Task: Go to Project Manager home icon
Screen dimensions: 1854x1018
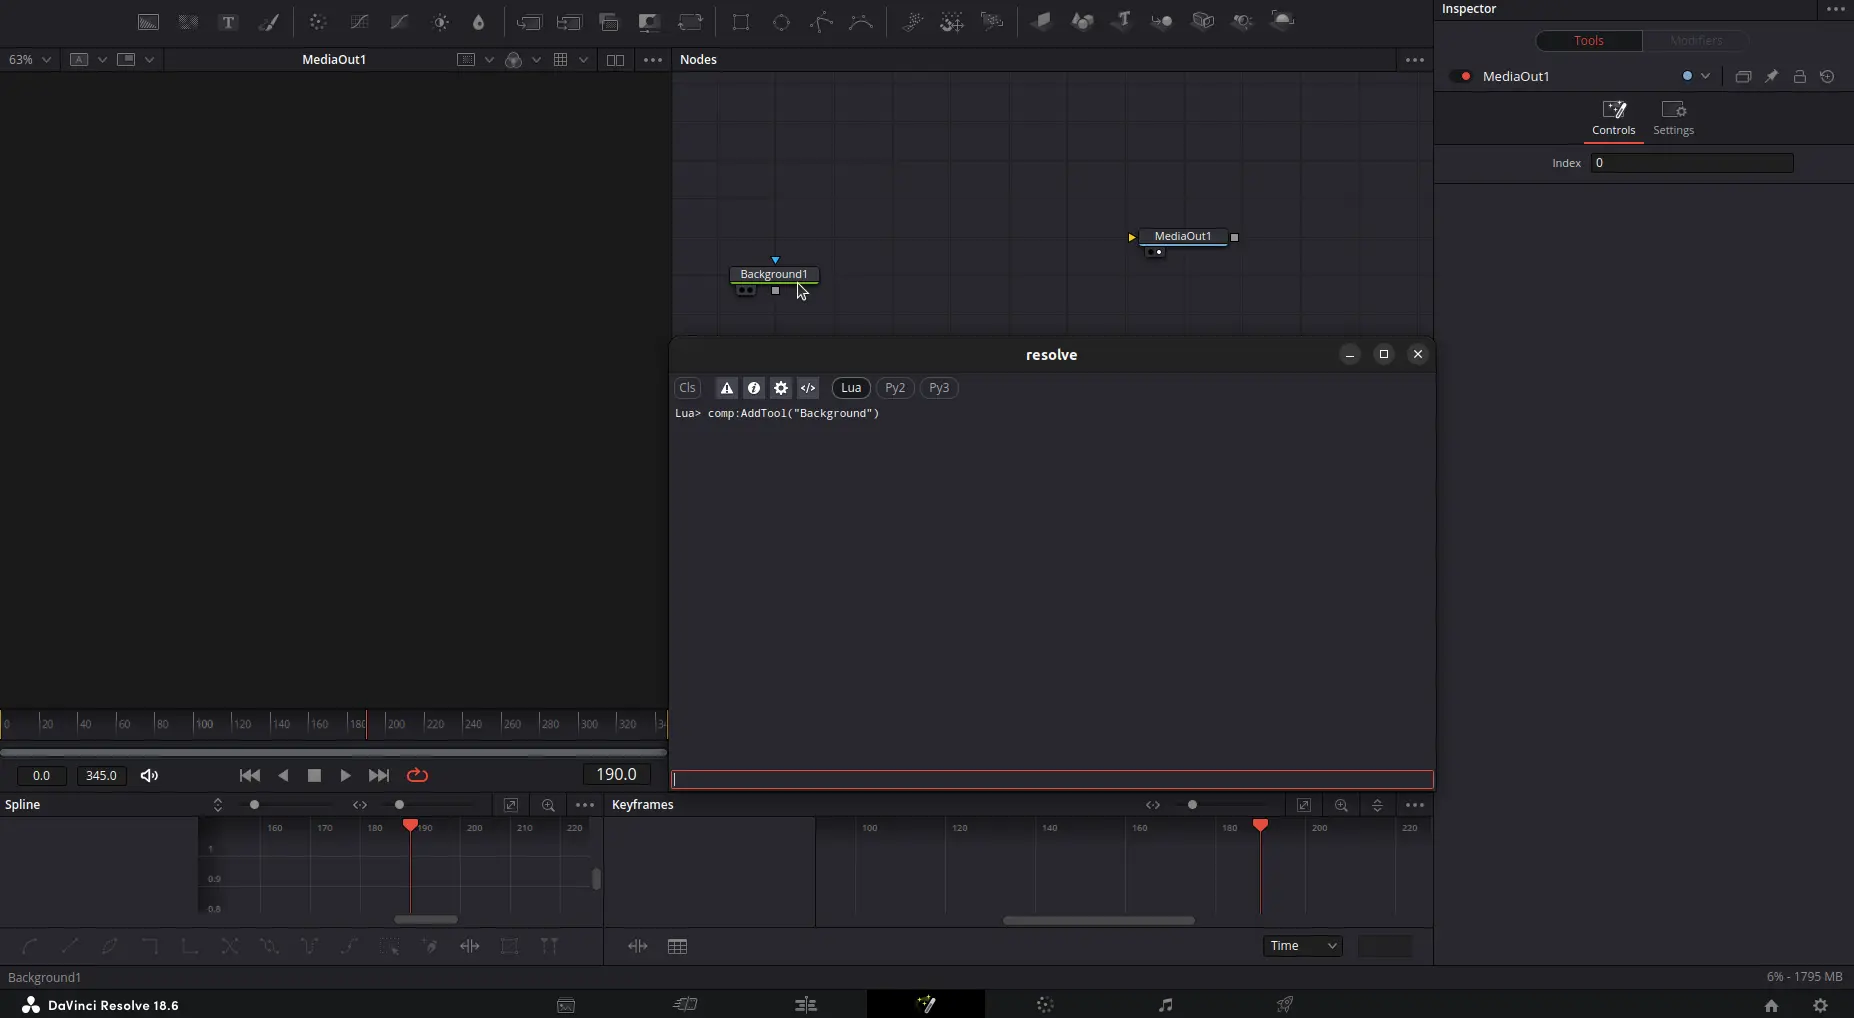Action: (1771, 1006)
